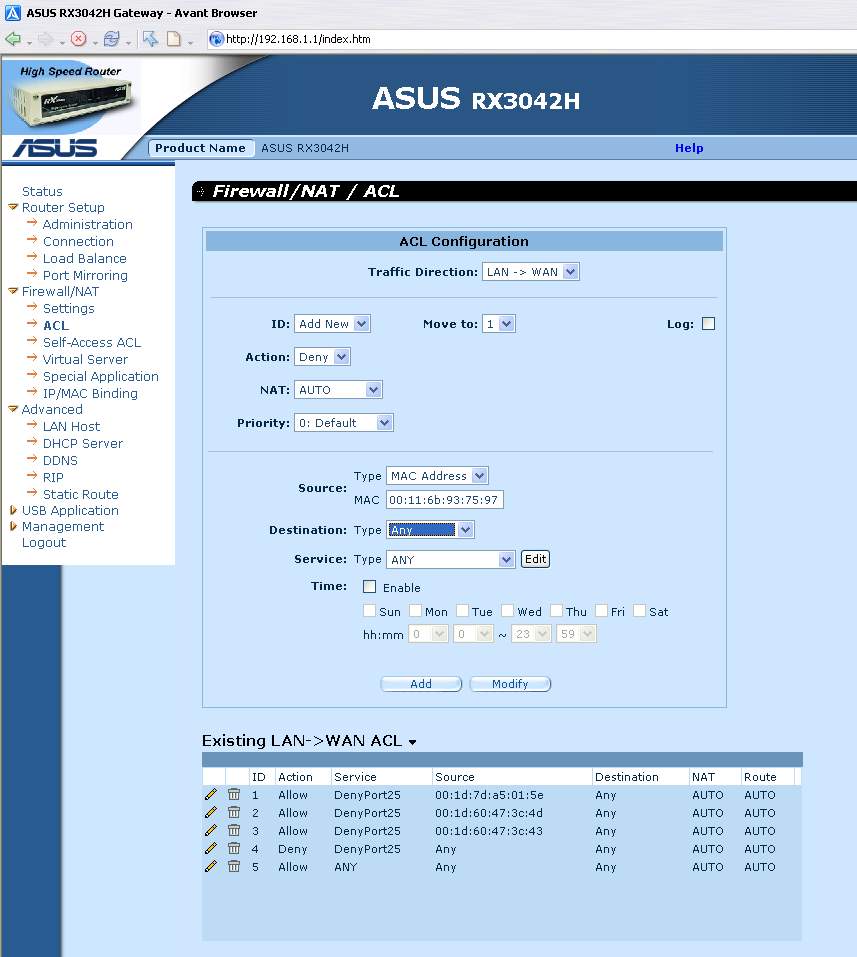Delete ACL rule 3 with trash icon

234,831
